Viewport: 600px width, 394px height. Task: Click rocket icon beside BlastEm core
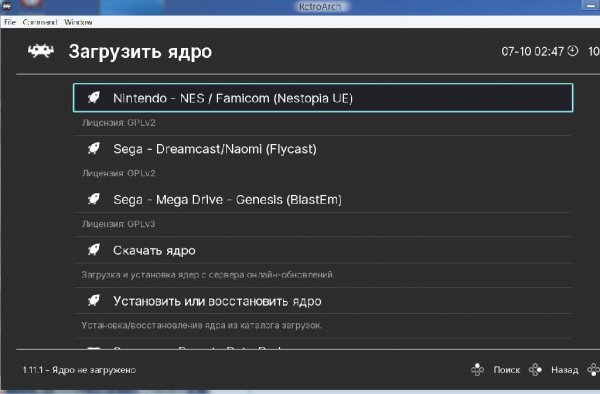[94, 199]
